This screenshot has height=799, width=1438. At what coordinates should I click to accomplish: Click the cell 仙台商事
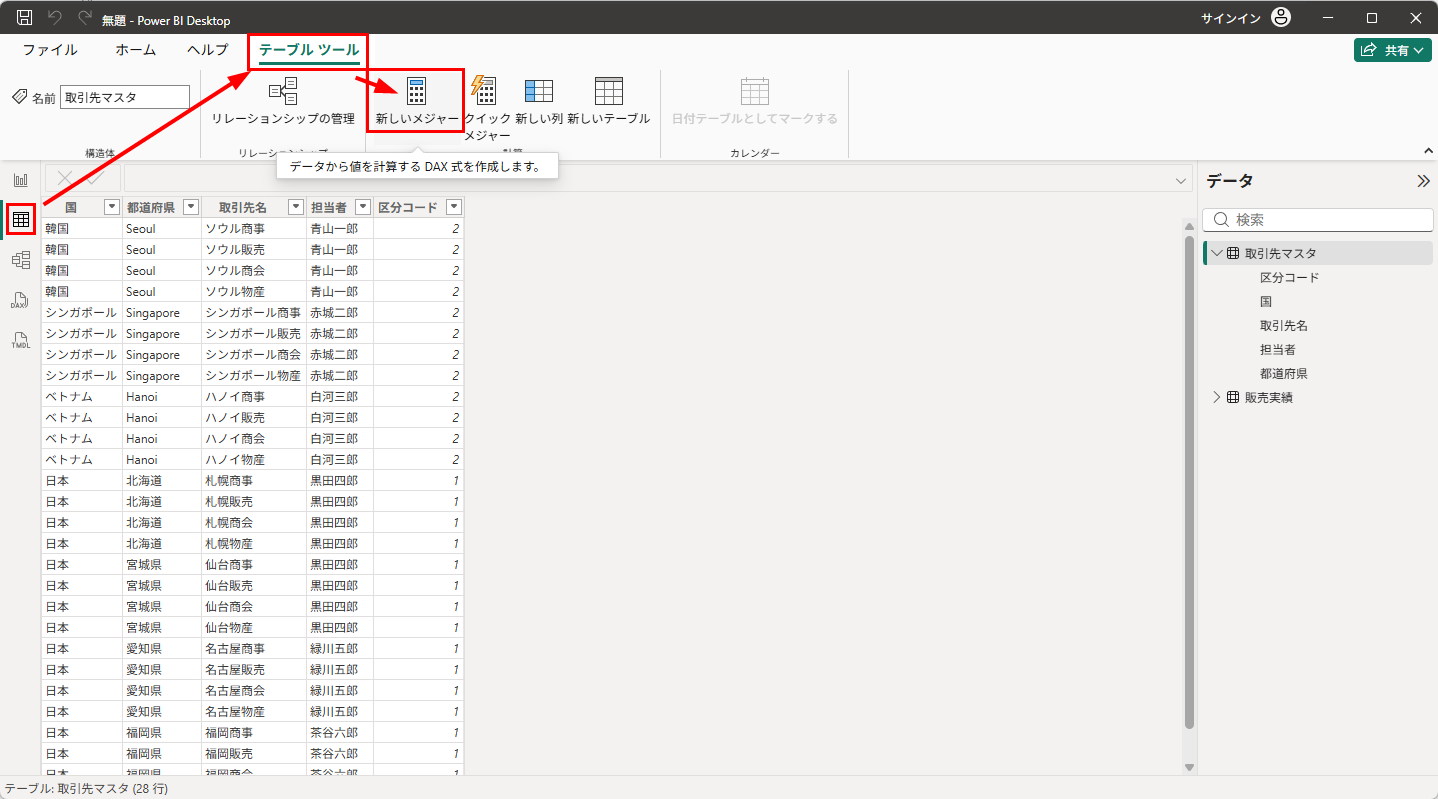253,564
